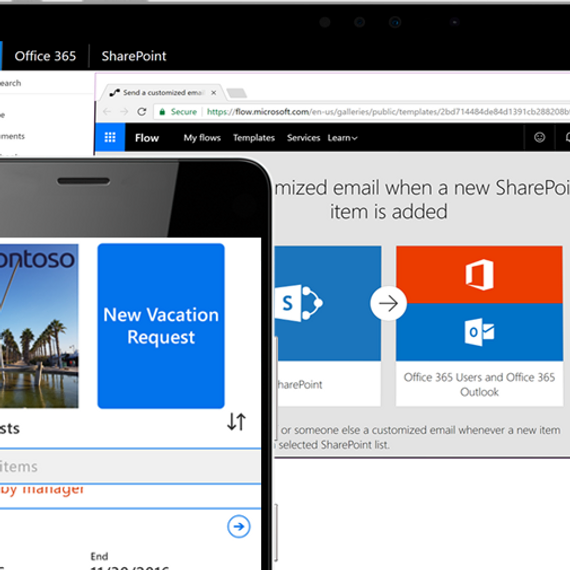Expand the Learn dropdown in Flow header
570x570 pixels.
[x=342, y=138]
